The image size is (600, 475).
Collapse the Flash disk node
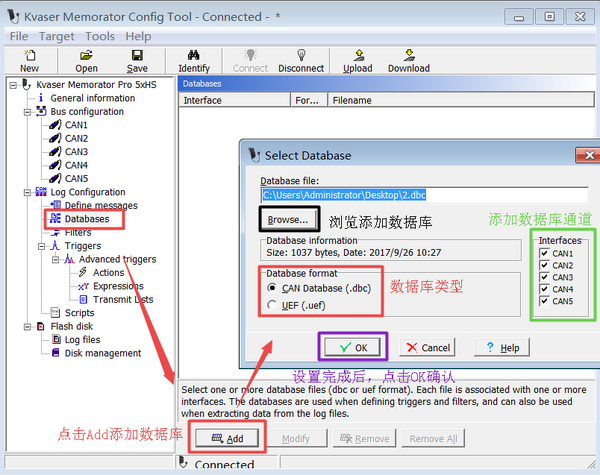point(27,327)
